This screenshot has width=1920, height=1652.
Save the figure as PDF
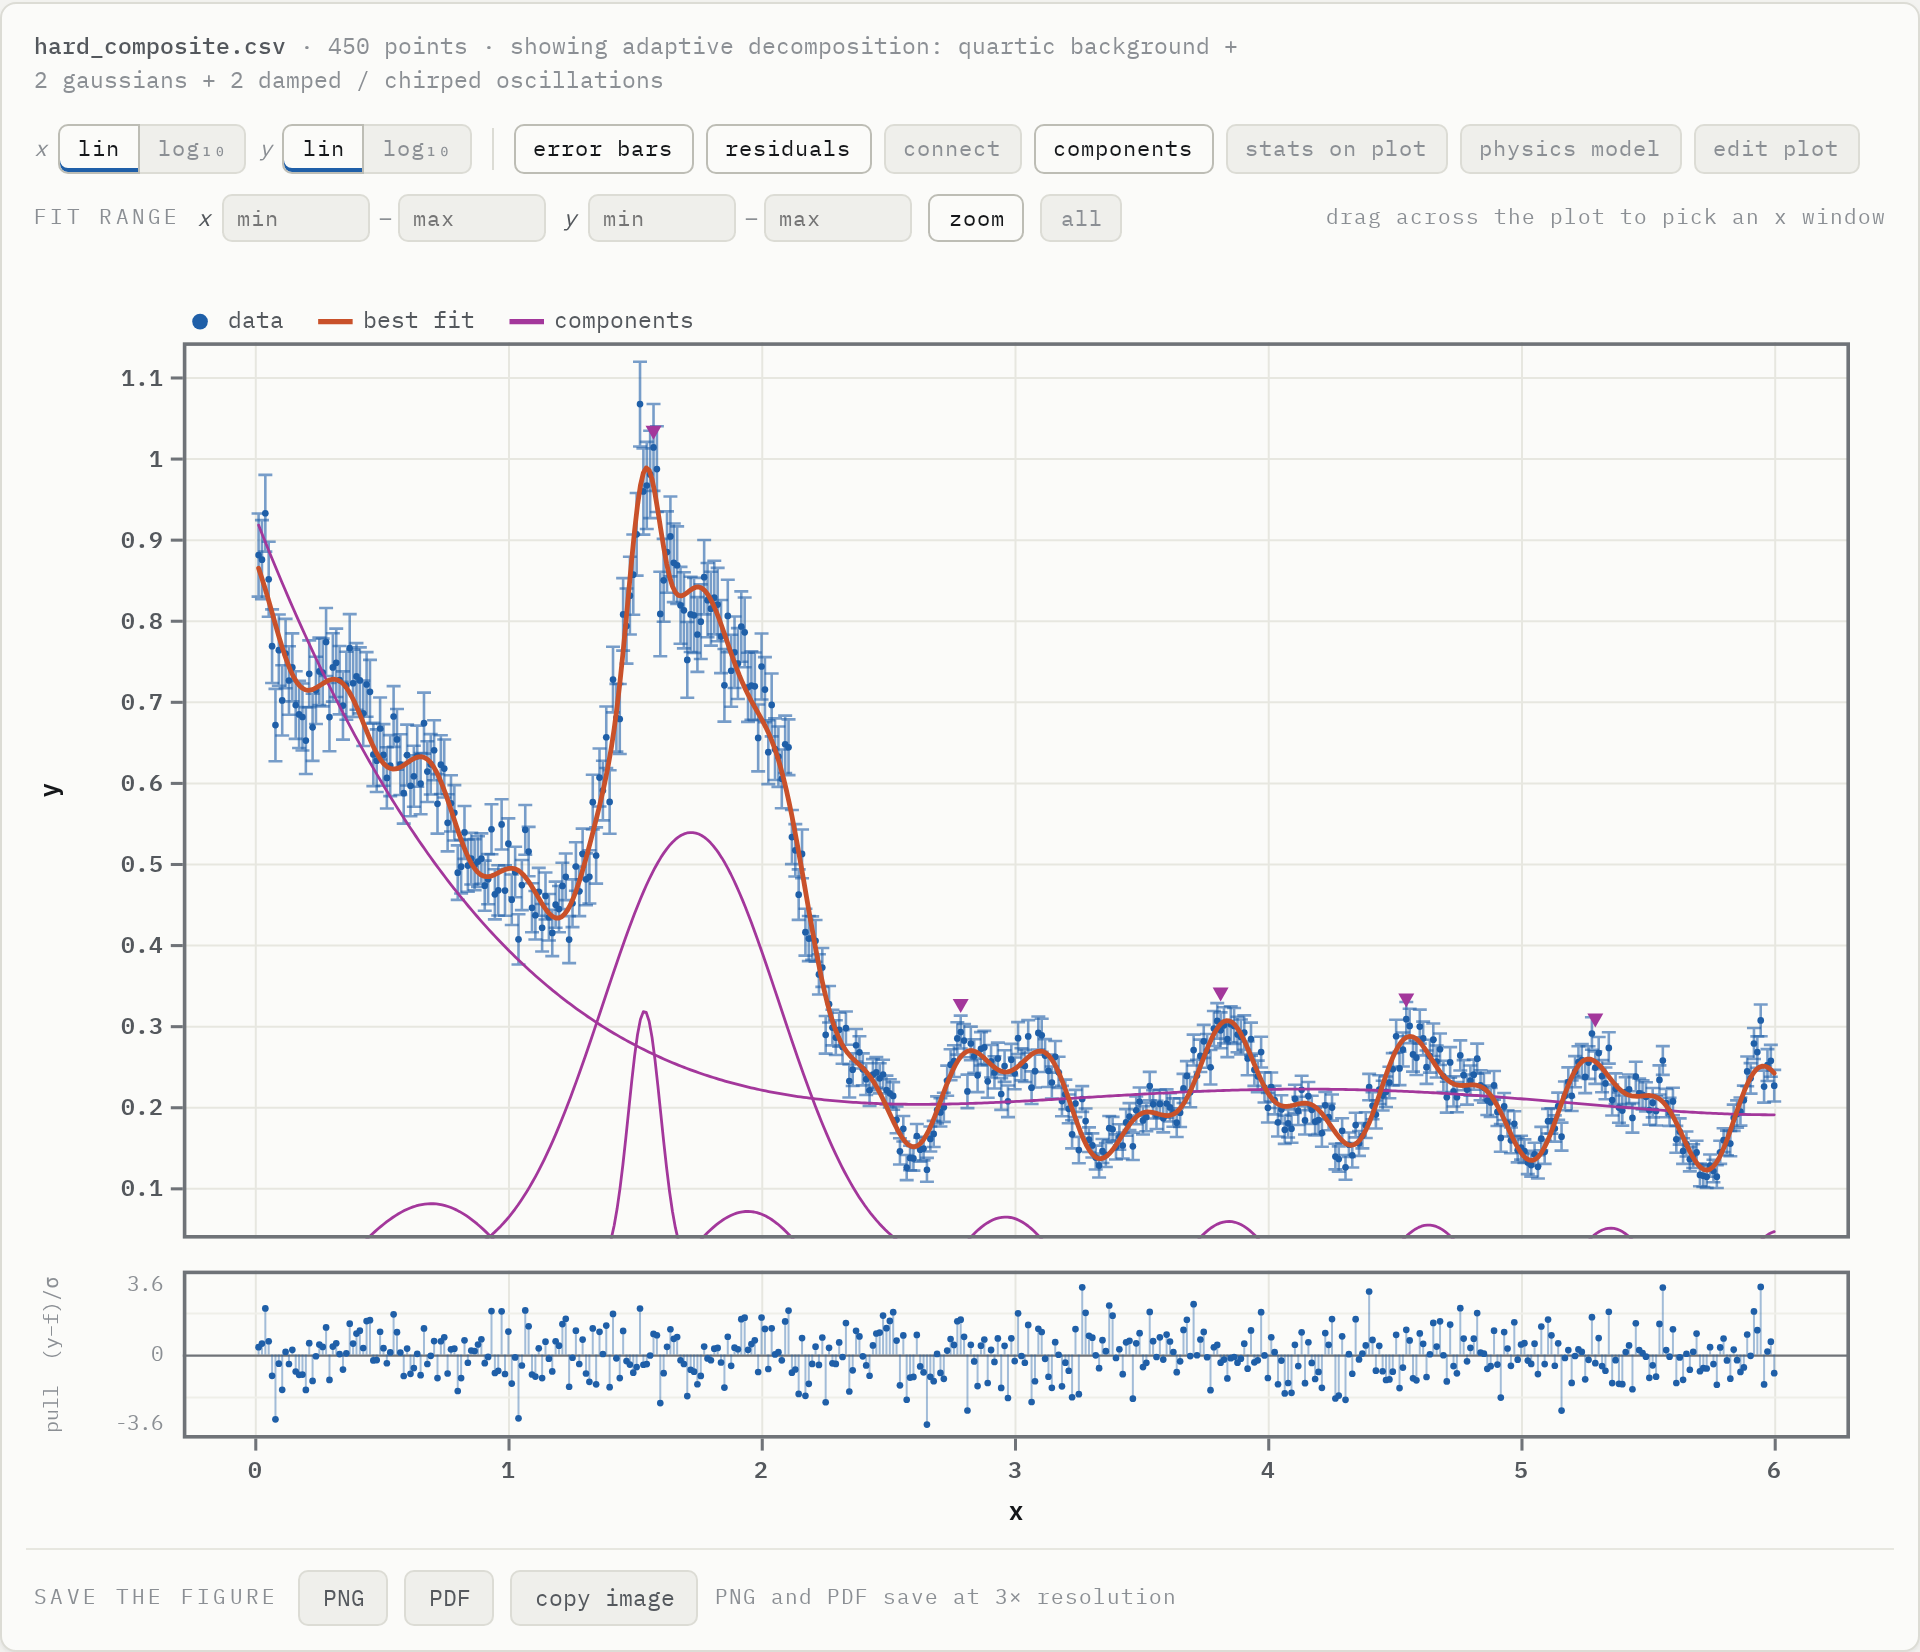click(449, 1598)
